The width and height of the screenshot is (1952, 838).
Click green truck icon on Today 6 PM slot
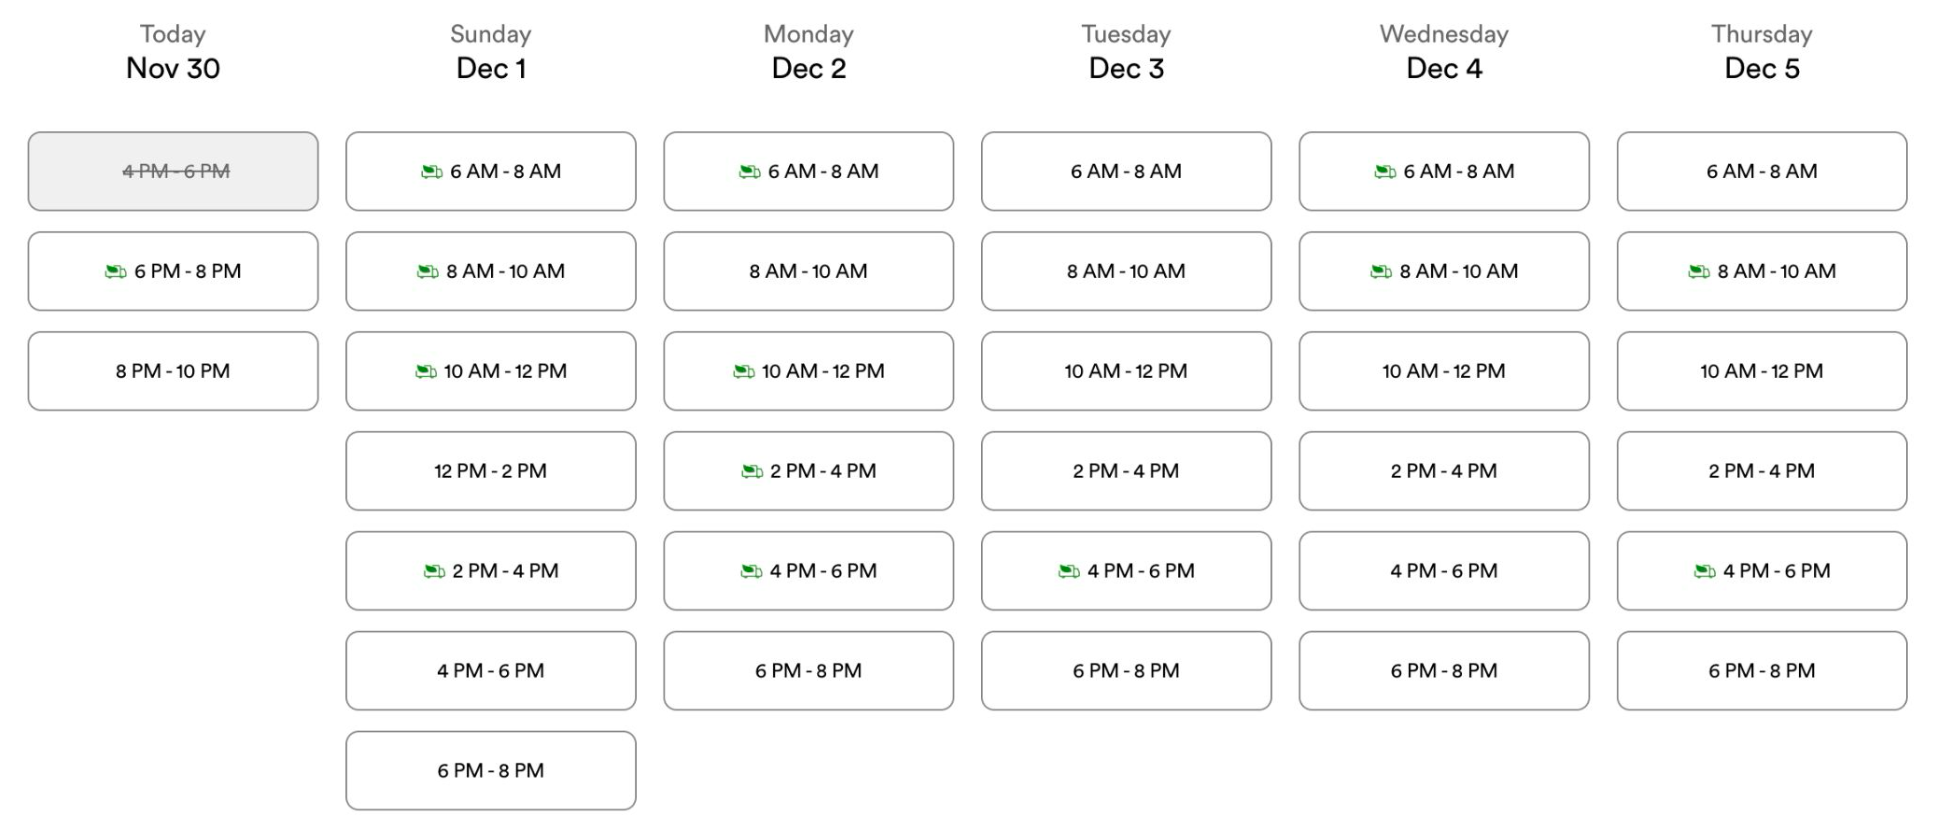(x=116, y=272)
